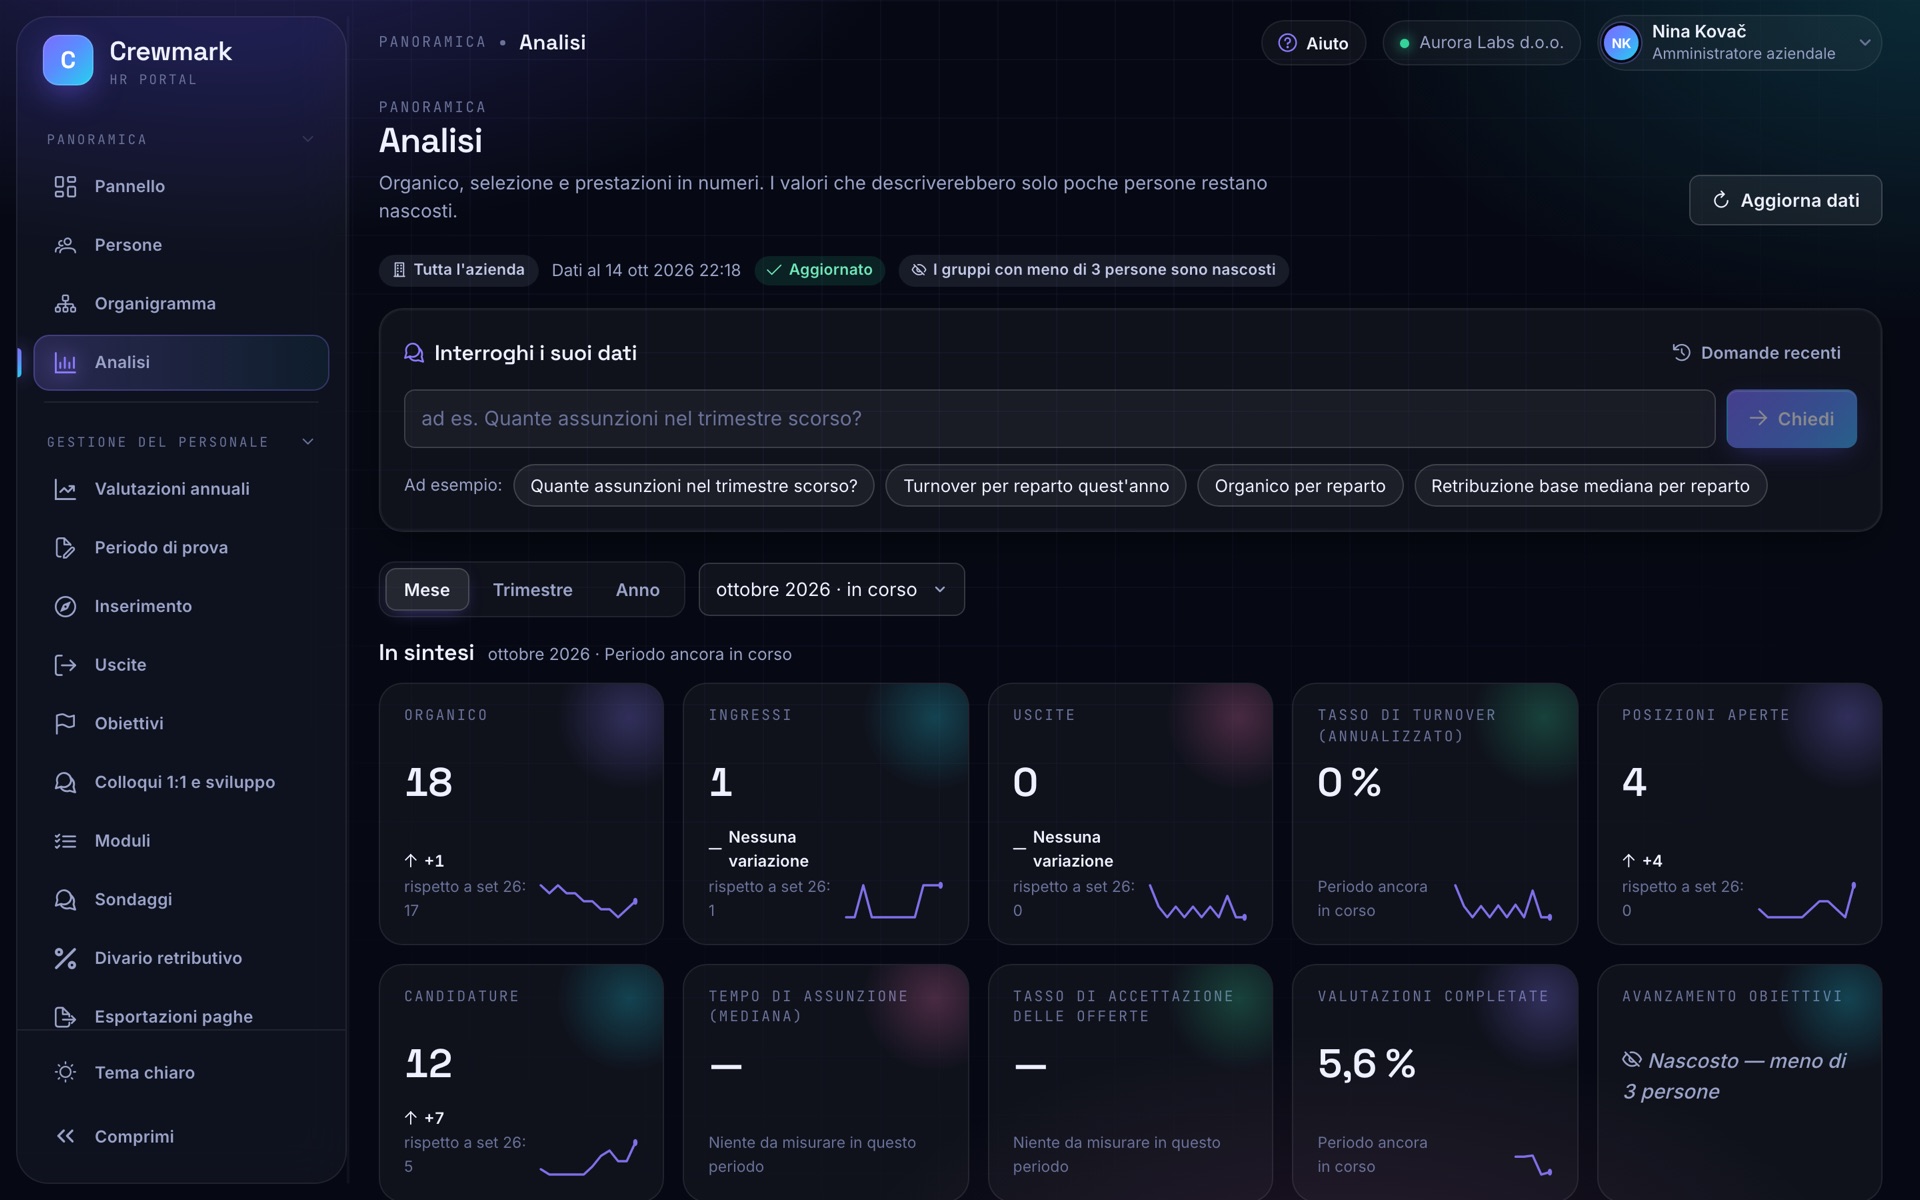Screen dimensions: 1920x1200
Task: Open the Periodo di prova icon
Action: coord(65,547)
